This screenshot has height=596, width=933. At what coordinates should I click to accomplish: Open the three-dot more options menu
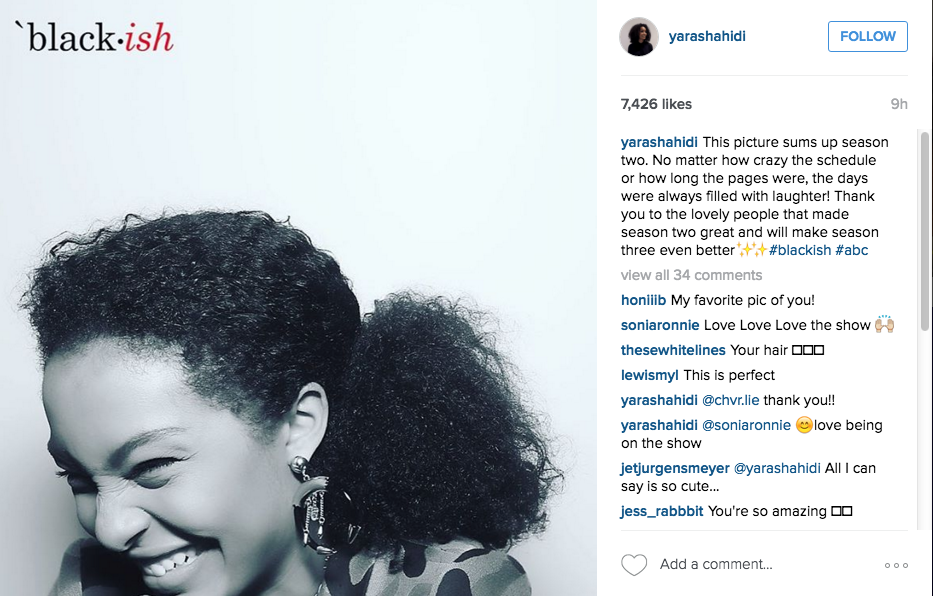896,565
